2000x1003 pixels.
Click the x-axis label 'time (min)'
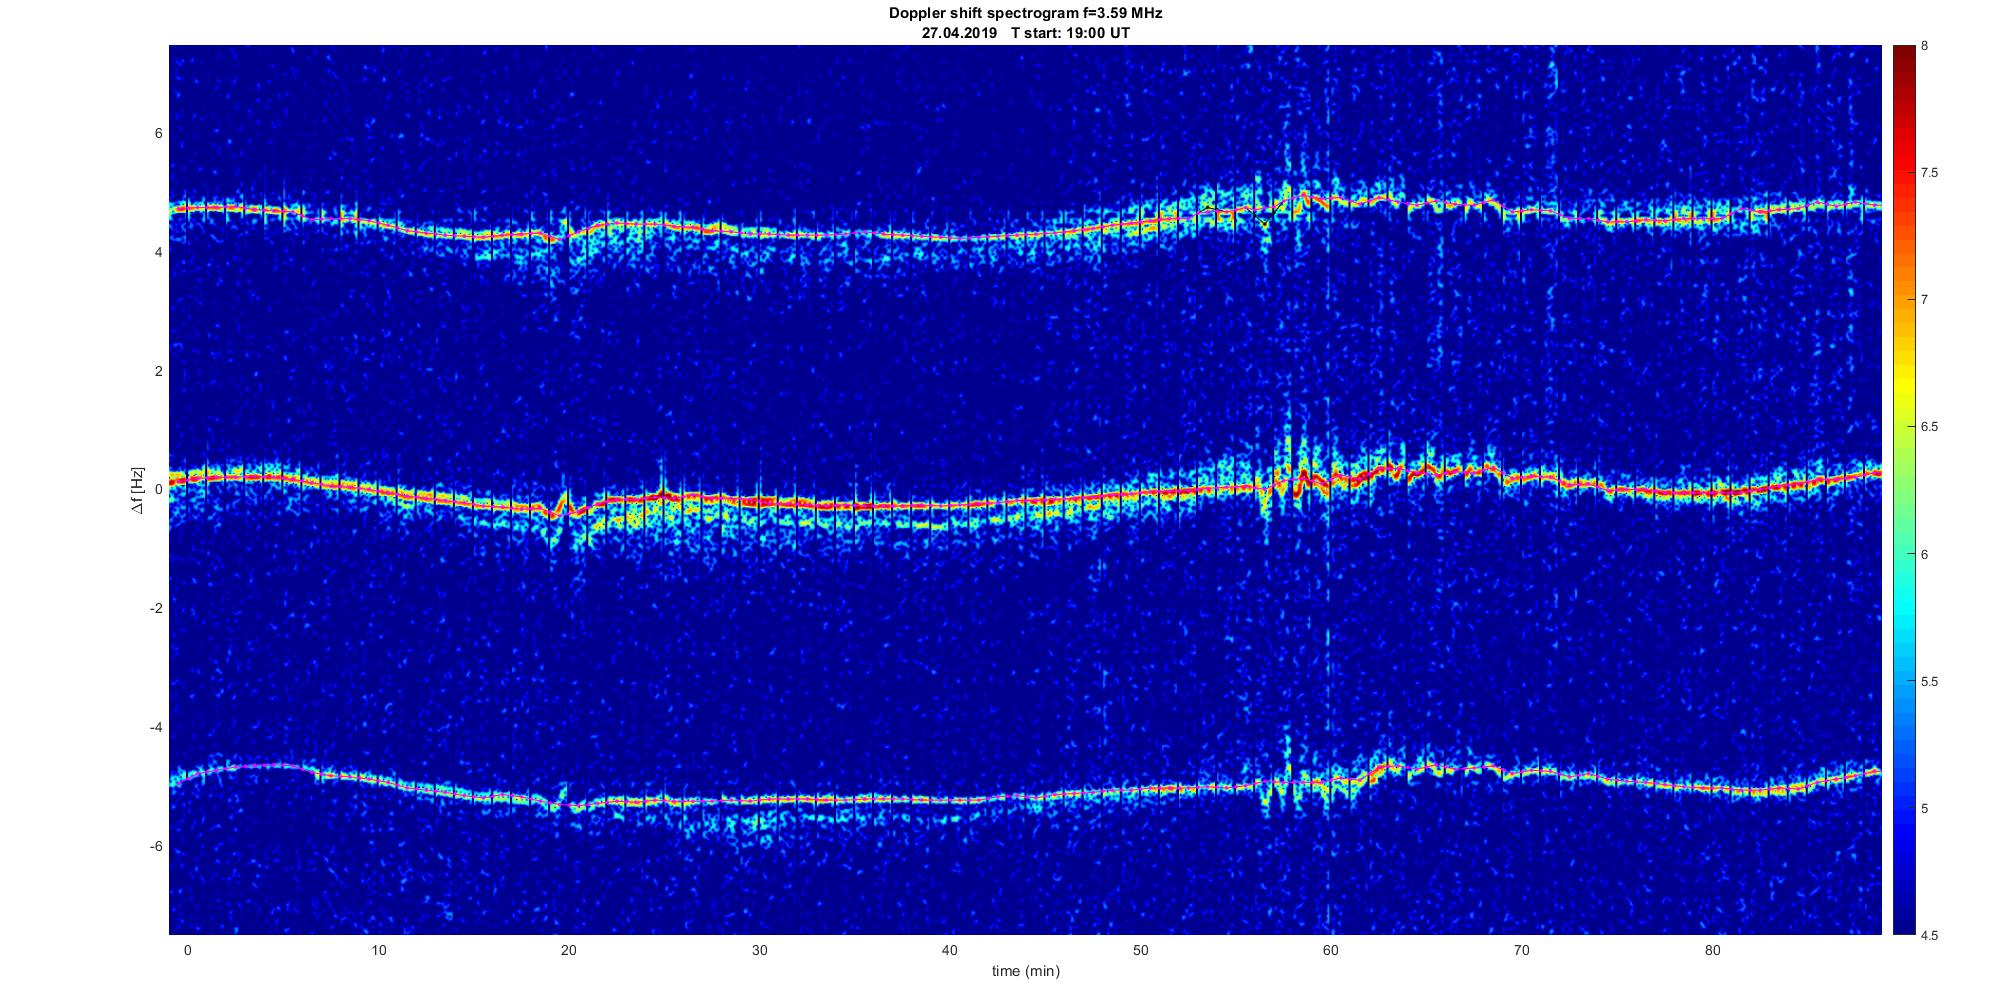click(1025, 971)
